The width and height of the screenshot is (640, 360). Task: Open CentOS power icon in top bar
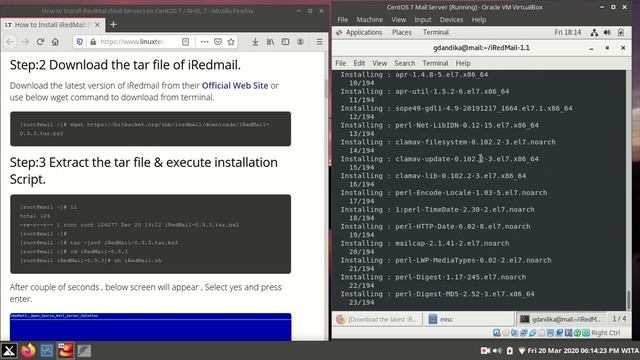click(621, 32)
